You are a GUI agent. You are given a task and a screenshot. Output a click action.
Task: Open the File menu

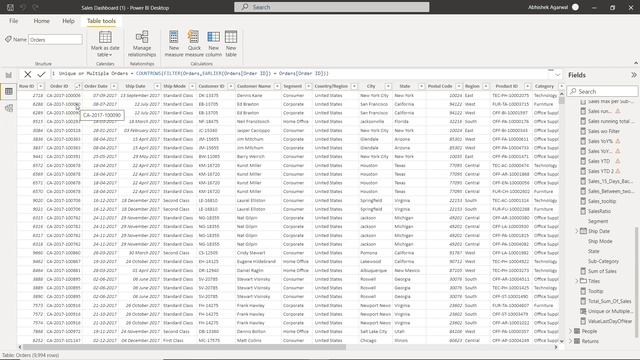pyautogui.click(x=13, y=21)
